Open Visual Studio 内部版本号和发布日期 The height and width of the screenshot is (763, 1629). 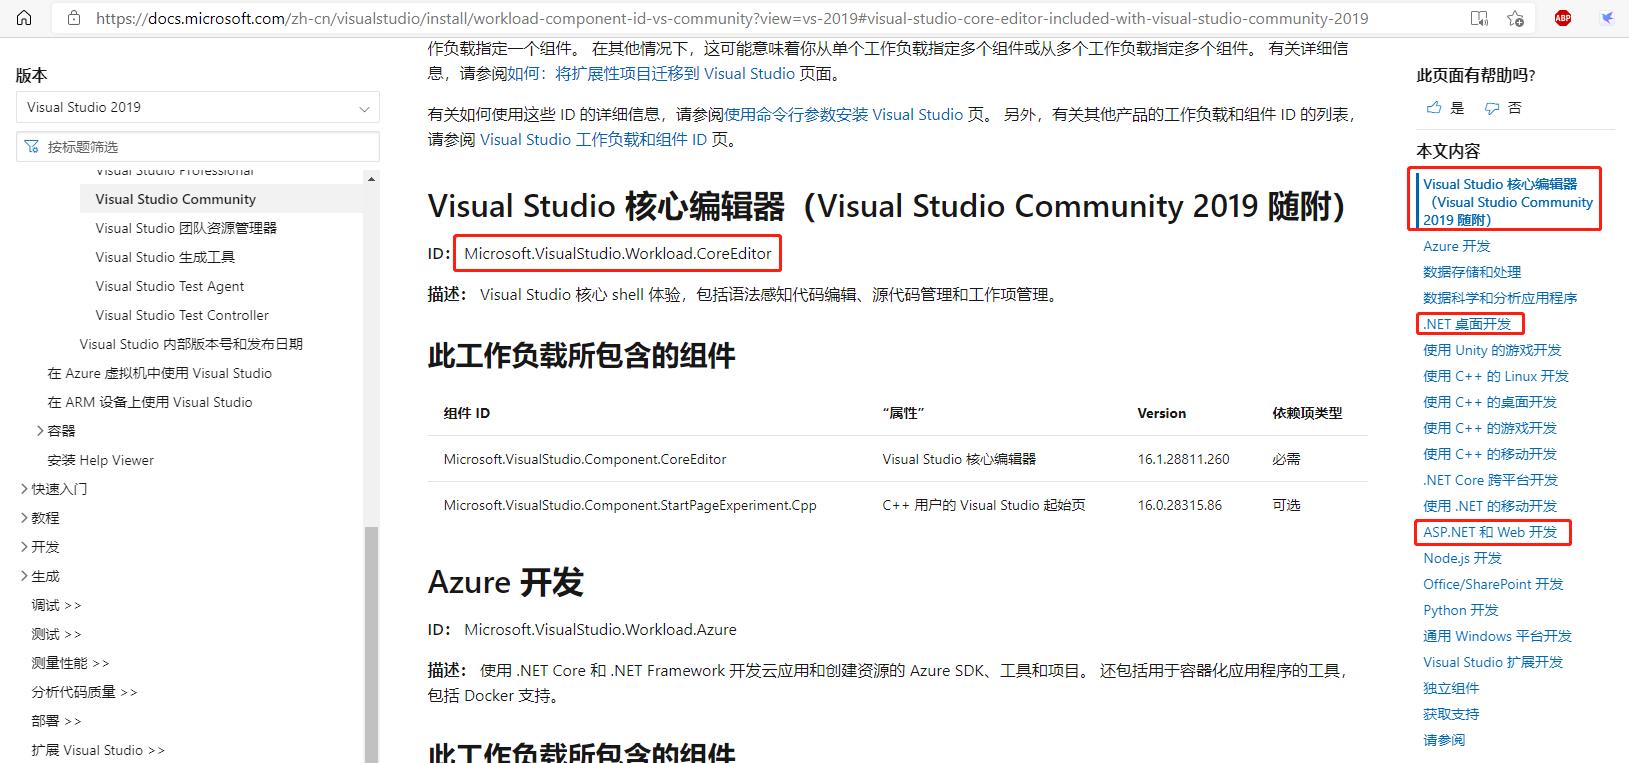(191, 344)
